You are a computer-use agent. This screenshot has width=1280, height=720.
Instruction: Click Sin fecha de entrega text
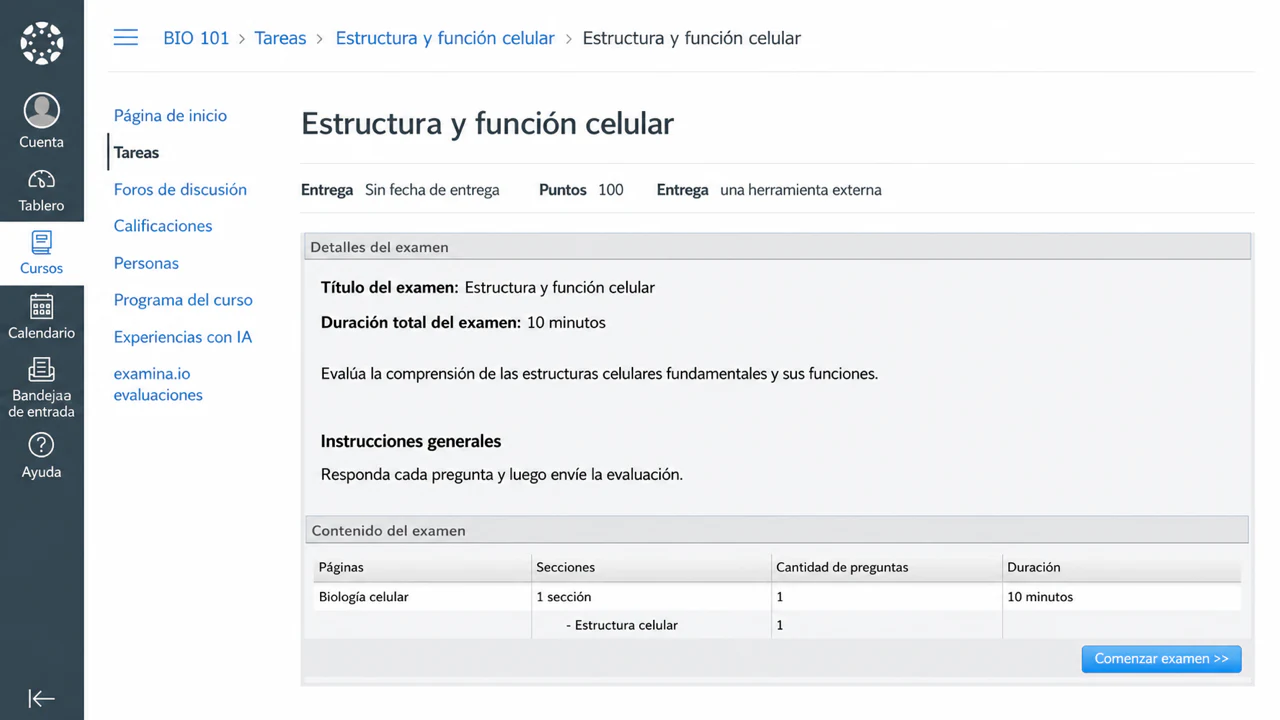432,190
